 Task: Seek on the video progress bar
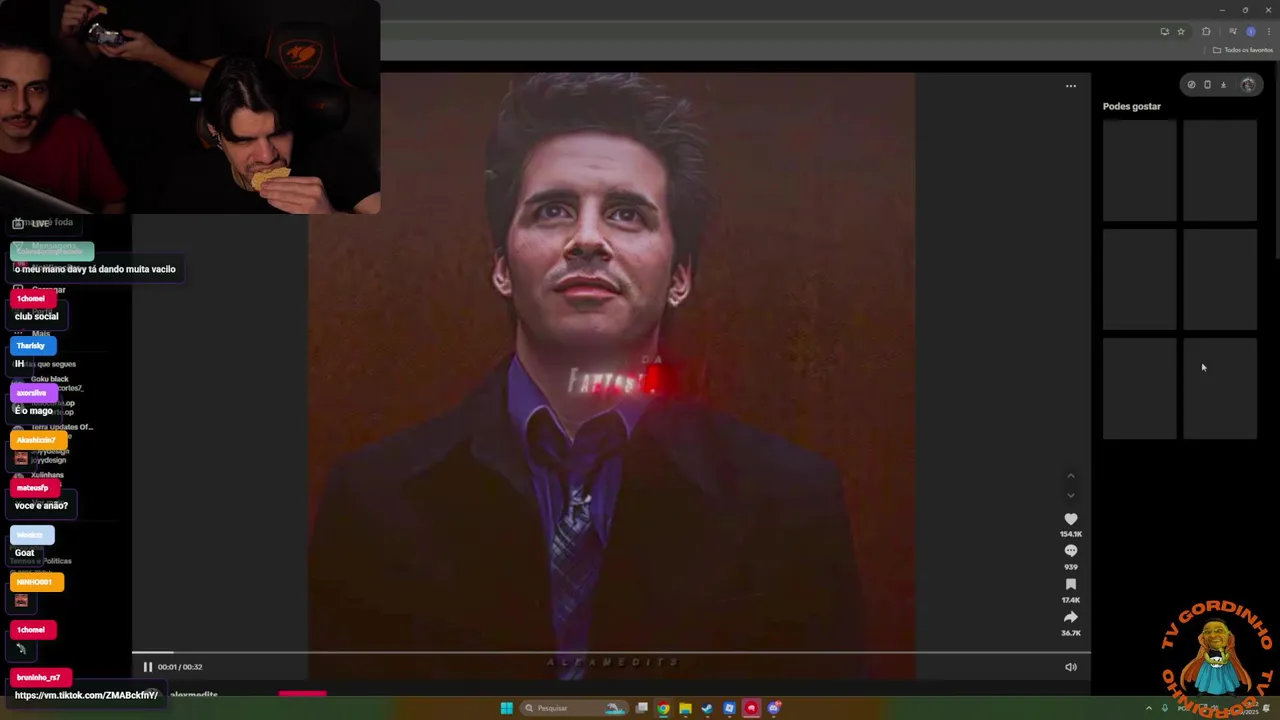[x=611, y=653]
